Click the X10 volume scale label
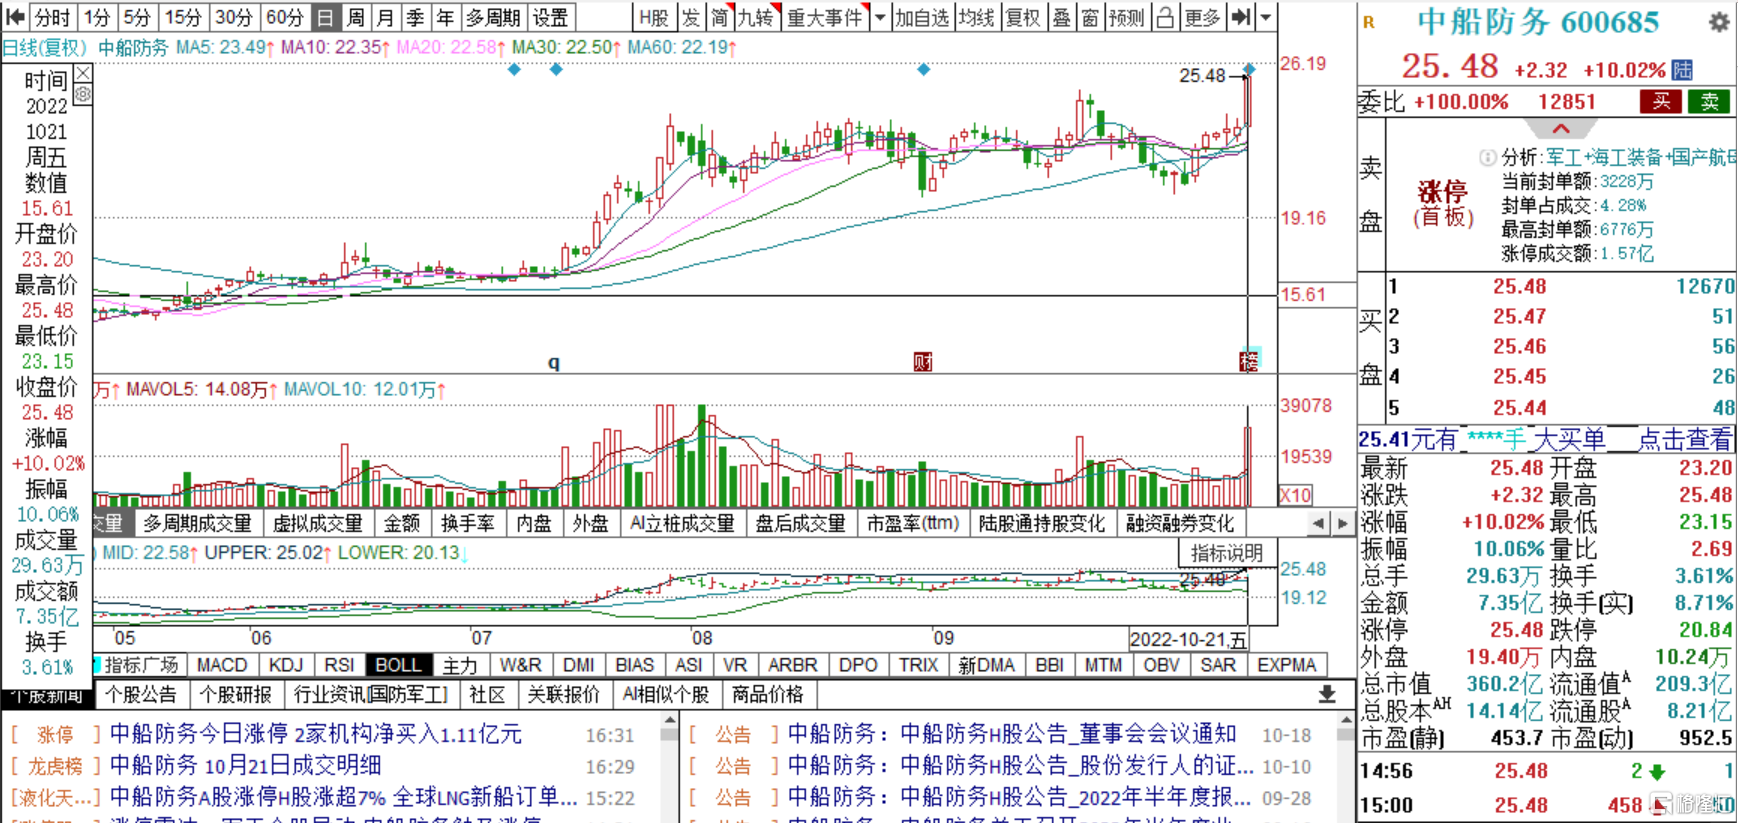Screen dimensions: 1738x823 1295,495
